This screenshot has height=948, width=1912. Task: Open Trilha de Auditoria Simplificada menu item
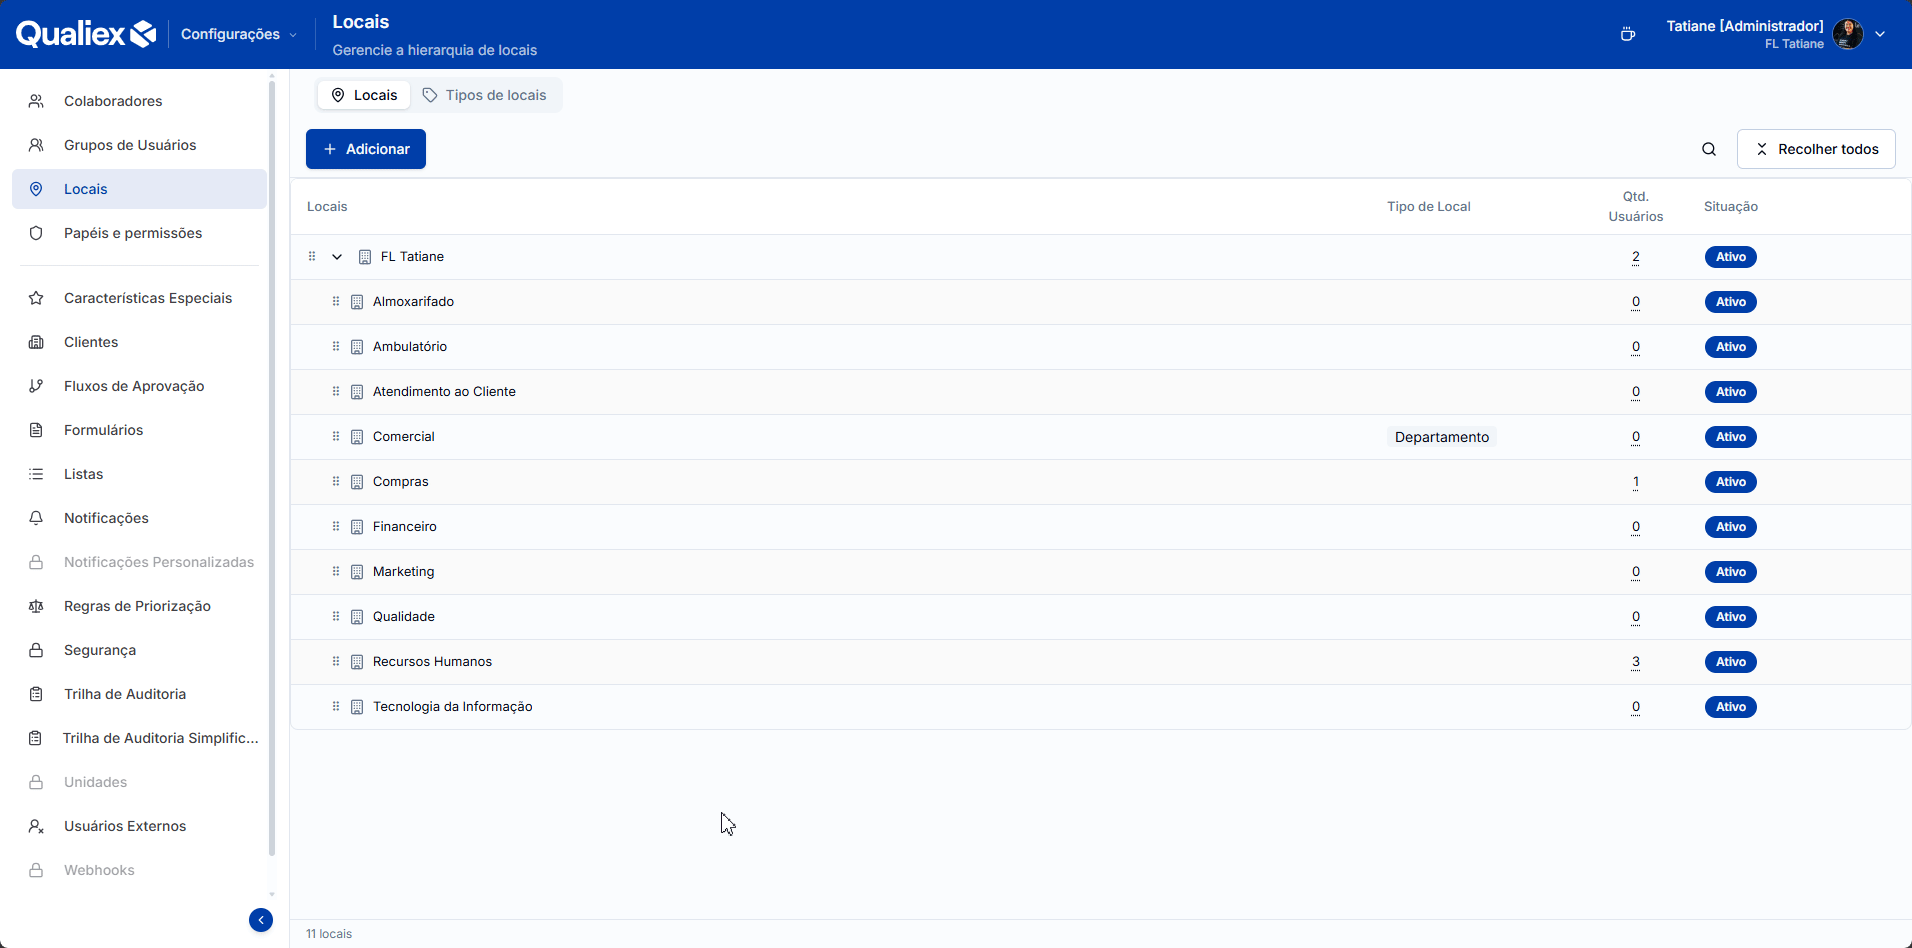coord(139,738)
